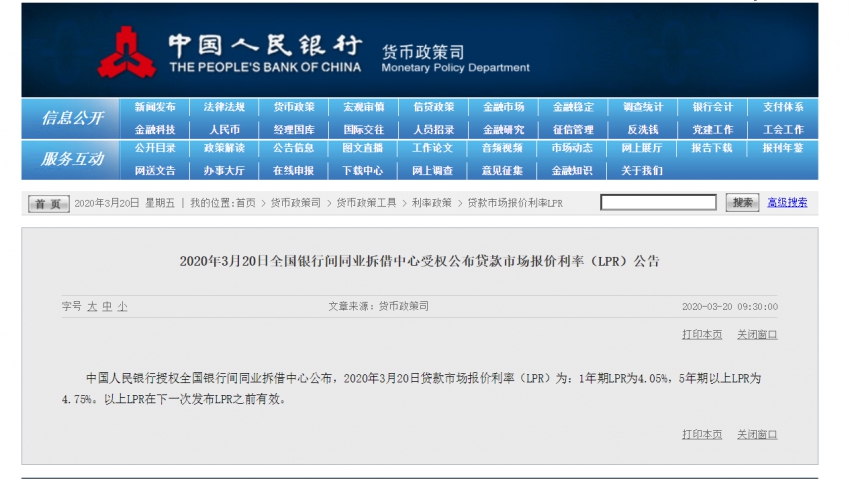Open the 新闻发布 menu item

(x=155, y=107)
